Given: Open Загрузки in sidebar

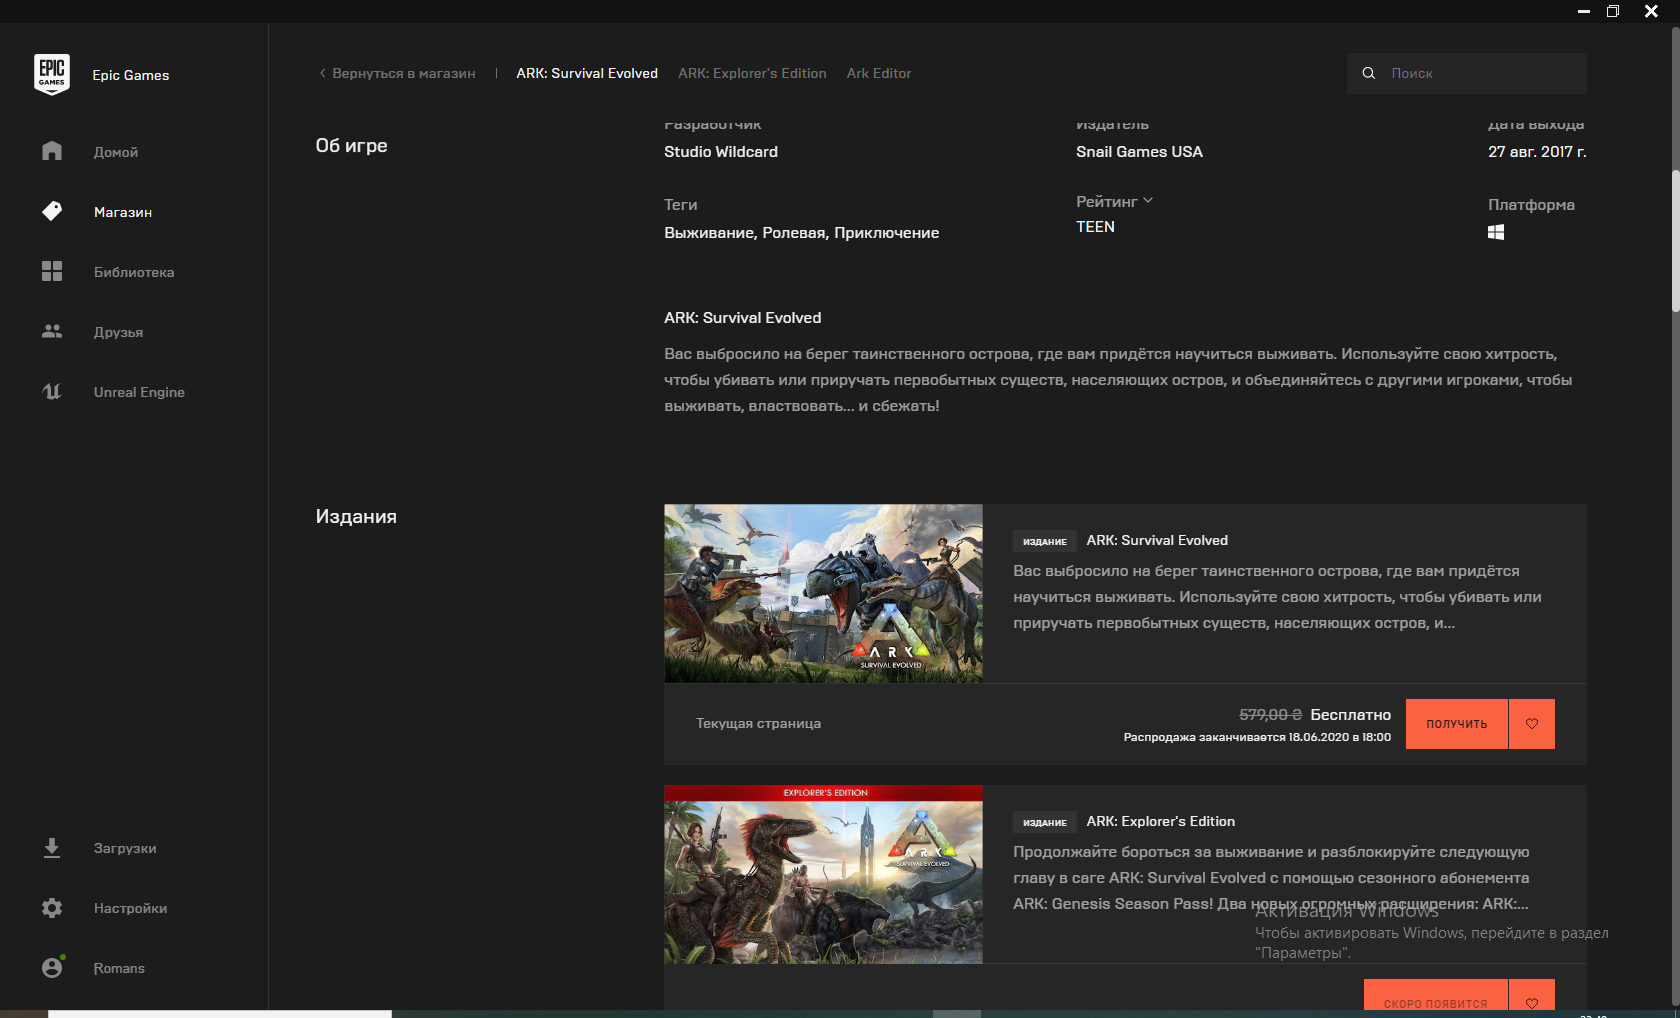Looking at the screenshot, I should (x=125, y=848).
